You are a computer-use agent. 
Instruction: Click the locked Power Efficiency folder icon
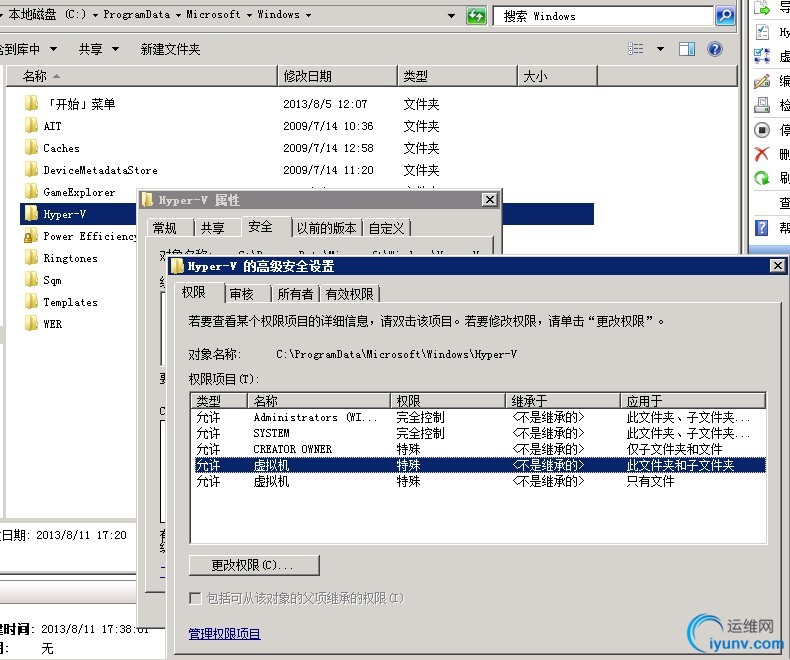(x=31, y=236)
